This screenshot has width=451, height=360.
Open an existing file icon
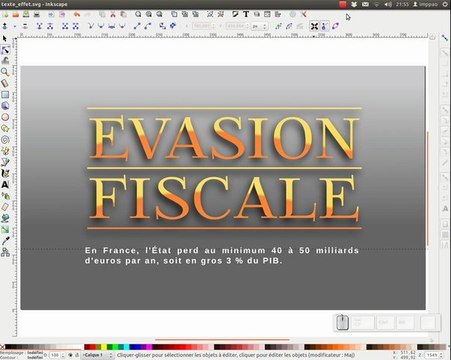coord(15,14)
